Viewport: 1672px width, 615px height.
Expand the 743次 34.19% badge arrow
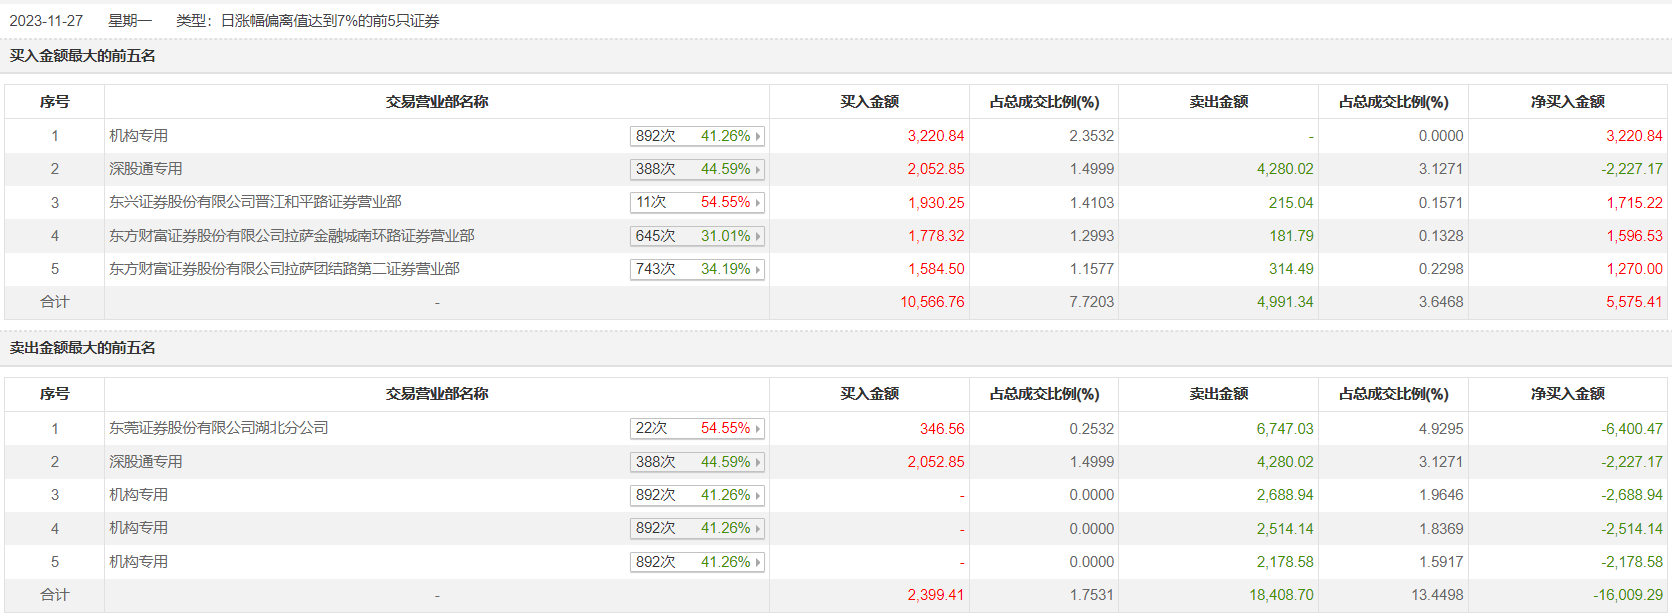(x=758, y=270)
